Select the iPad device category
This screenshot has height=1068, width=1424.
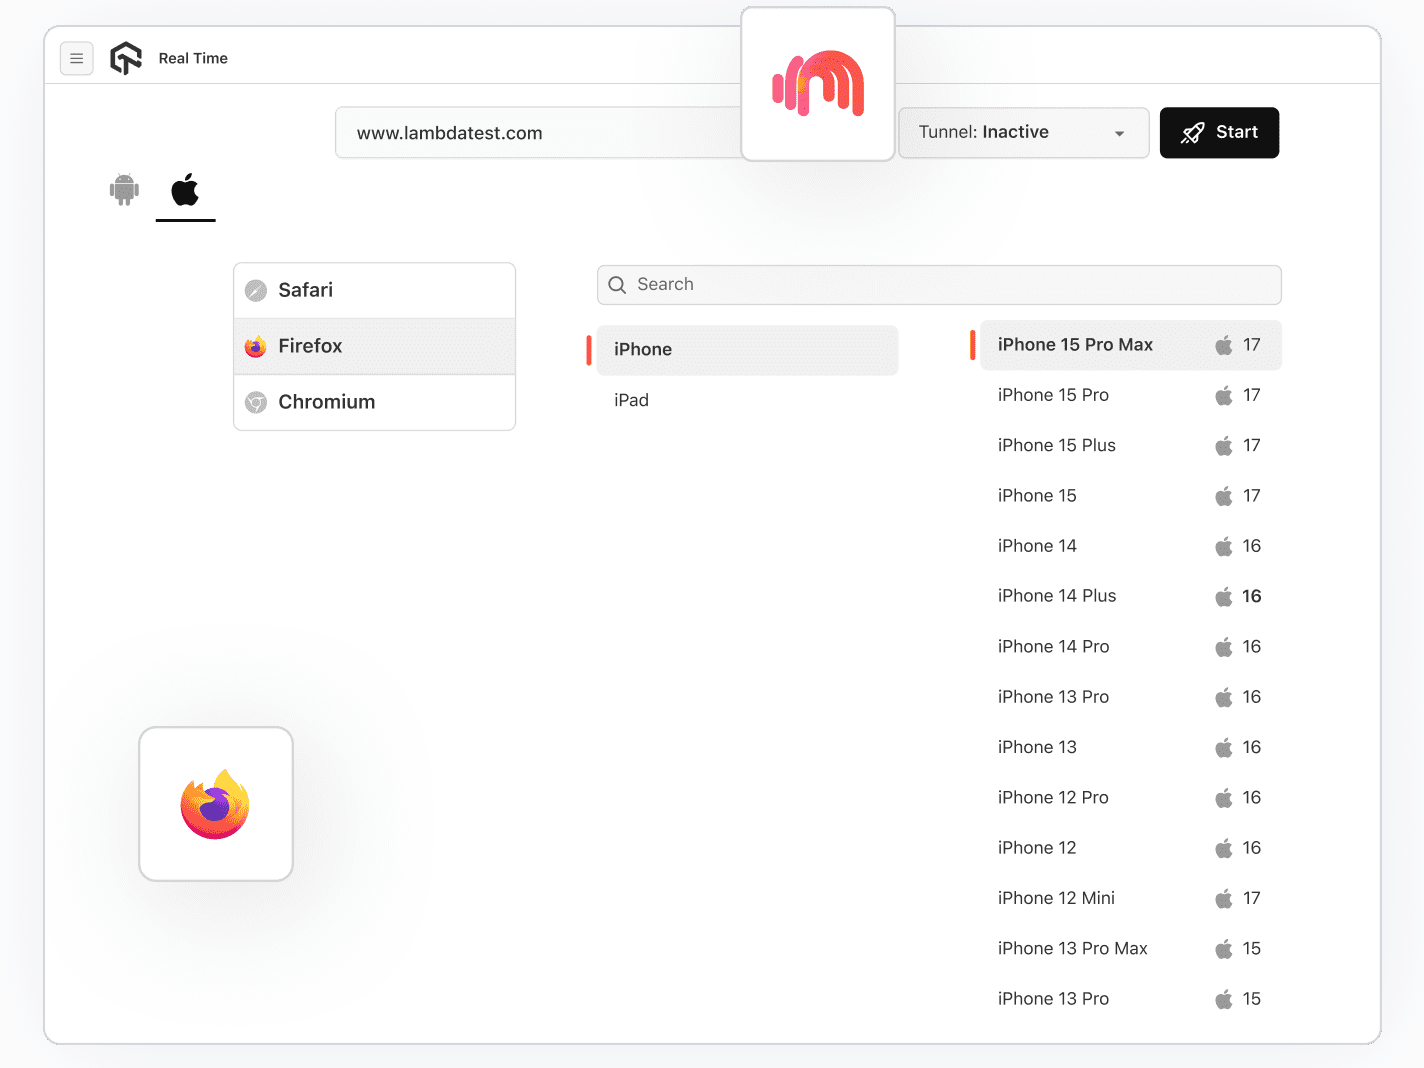[631, 400]
